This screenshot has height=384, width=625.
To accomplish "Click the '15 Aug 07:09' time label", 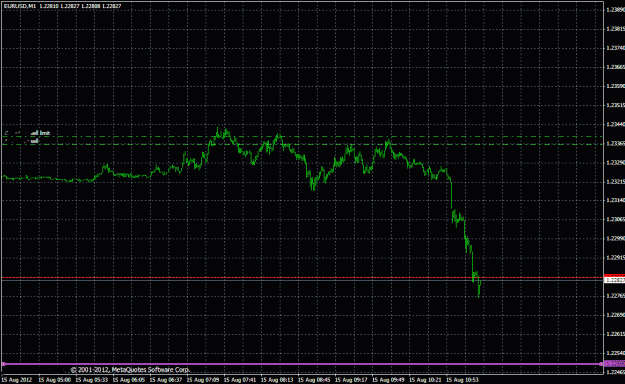I will [202, 380].
